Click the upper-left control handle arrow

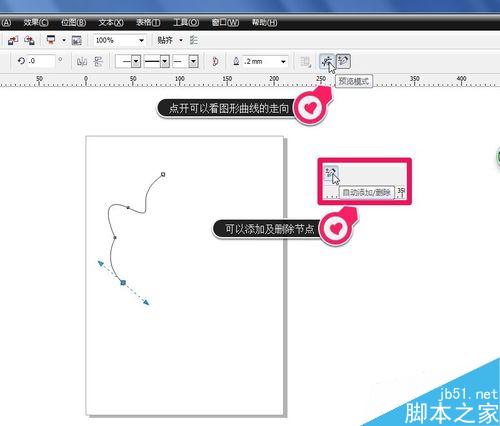[x=100, y=263]
